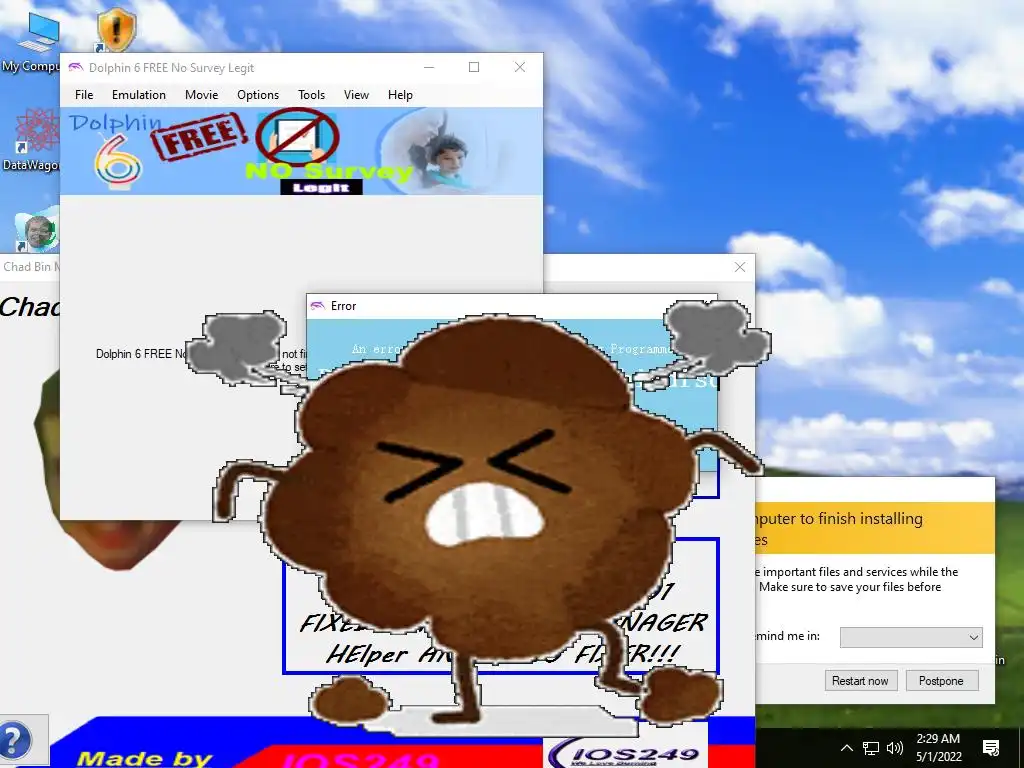Click the Legit label in the banner
The height and width of the screenshot is (768, 1024).
point(321,187)
